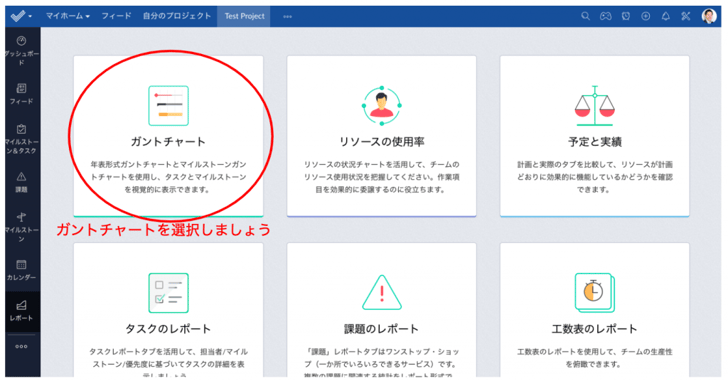Image resolution: width=728 pixels, height=381 pixels.
Task: Open the ガントチャート report card
Action: 169,136
